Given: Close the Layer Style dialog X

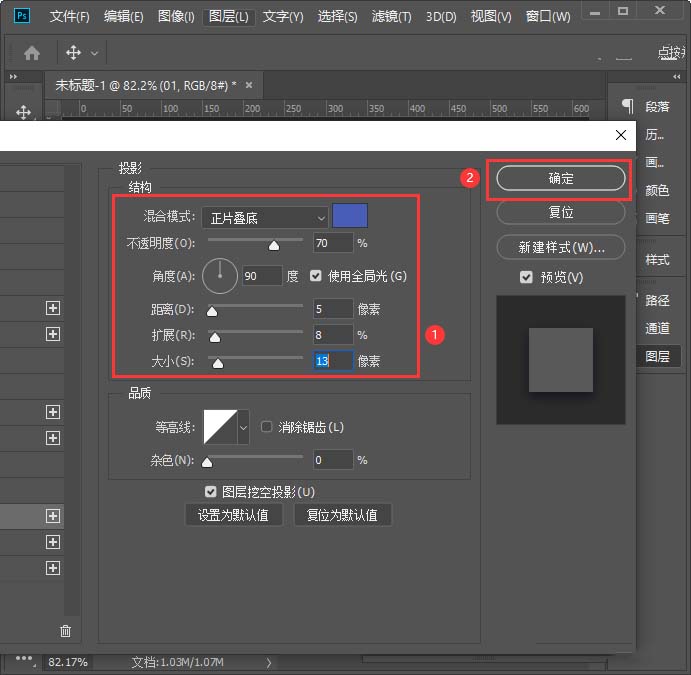Looking at the screenshot, I should pos(621,135).
